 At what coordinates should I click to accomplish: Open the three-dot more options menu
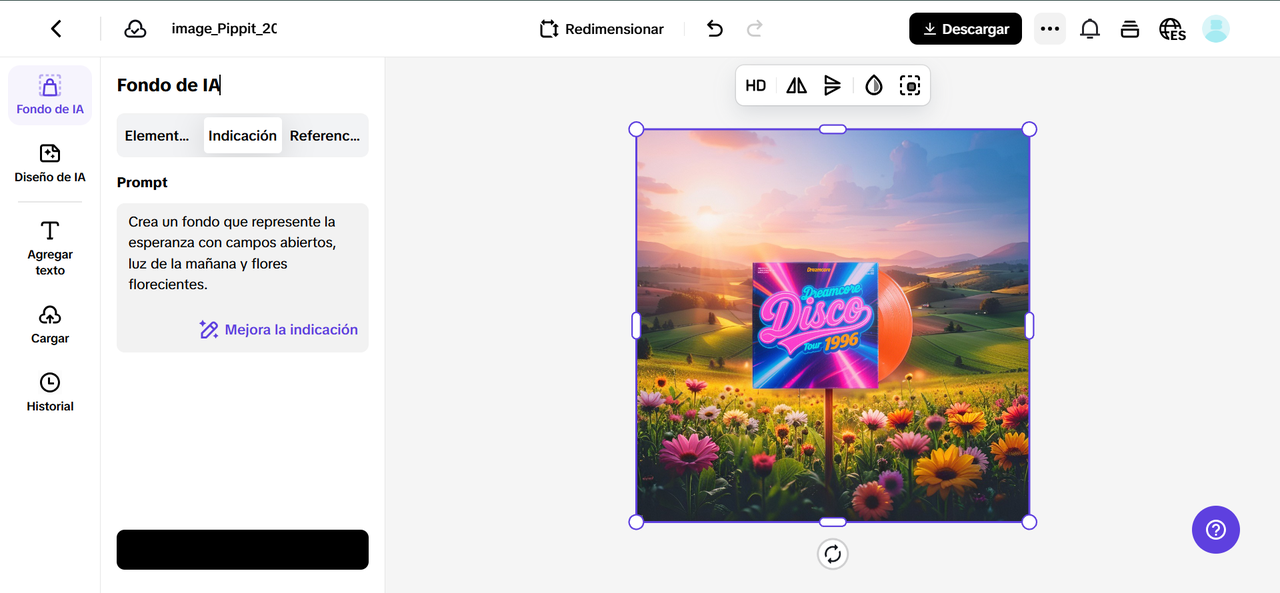(1049, 29)
